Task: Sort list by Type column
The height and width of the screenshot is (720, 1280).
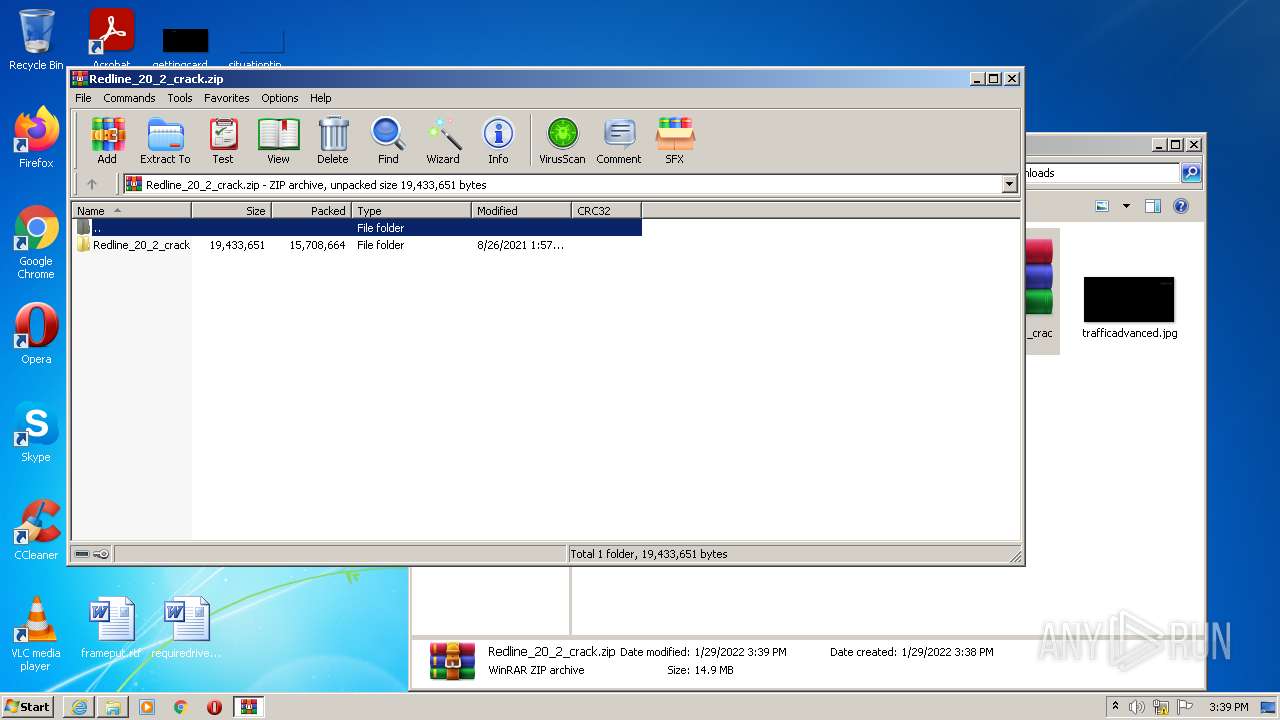Action: (x=411, y=211)
